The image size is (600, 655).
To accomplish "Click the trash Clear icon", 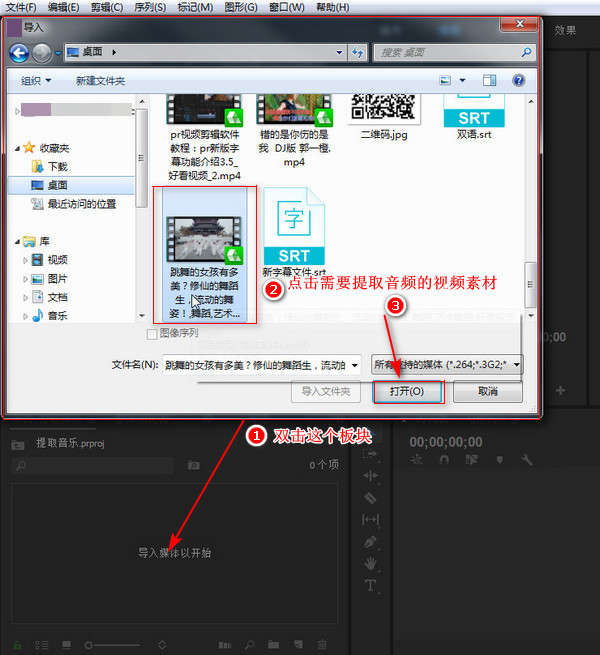I will coord(322,645).
